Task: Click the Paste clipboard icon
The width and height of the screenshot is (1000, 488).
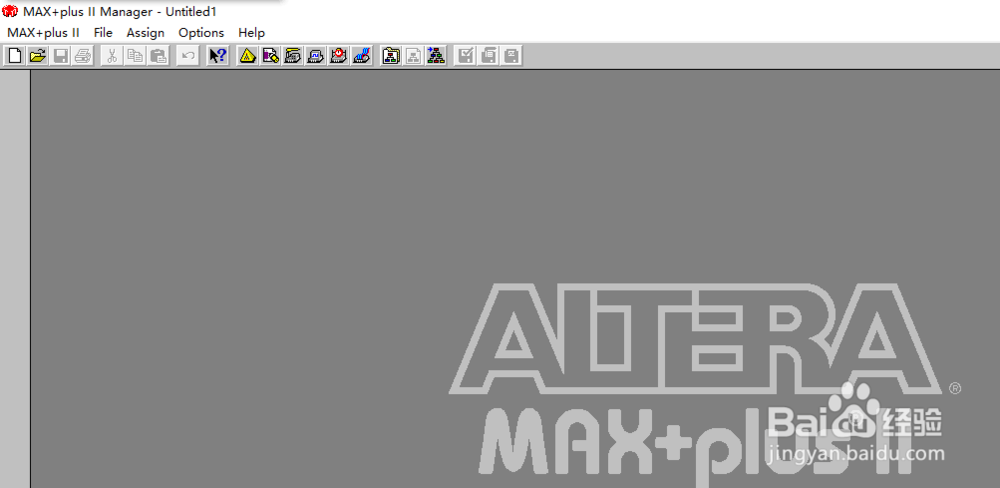Action: (158, 56)
